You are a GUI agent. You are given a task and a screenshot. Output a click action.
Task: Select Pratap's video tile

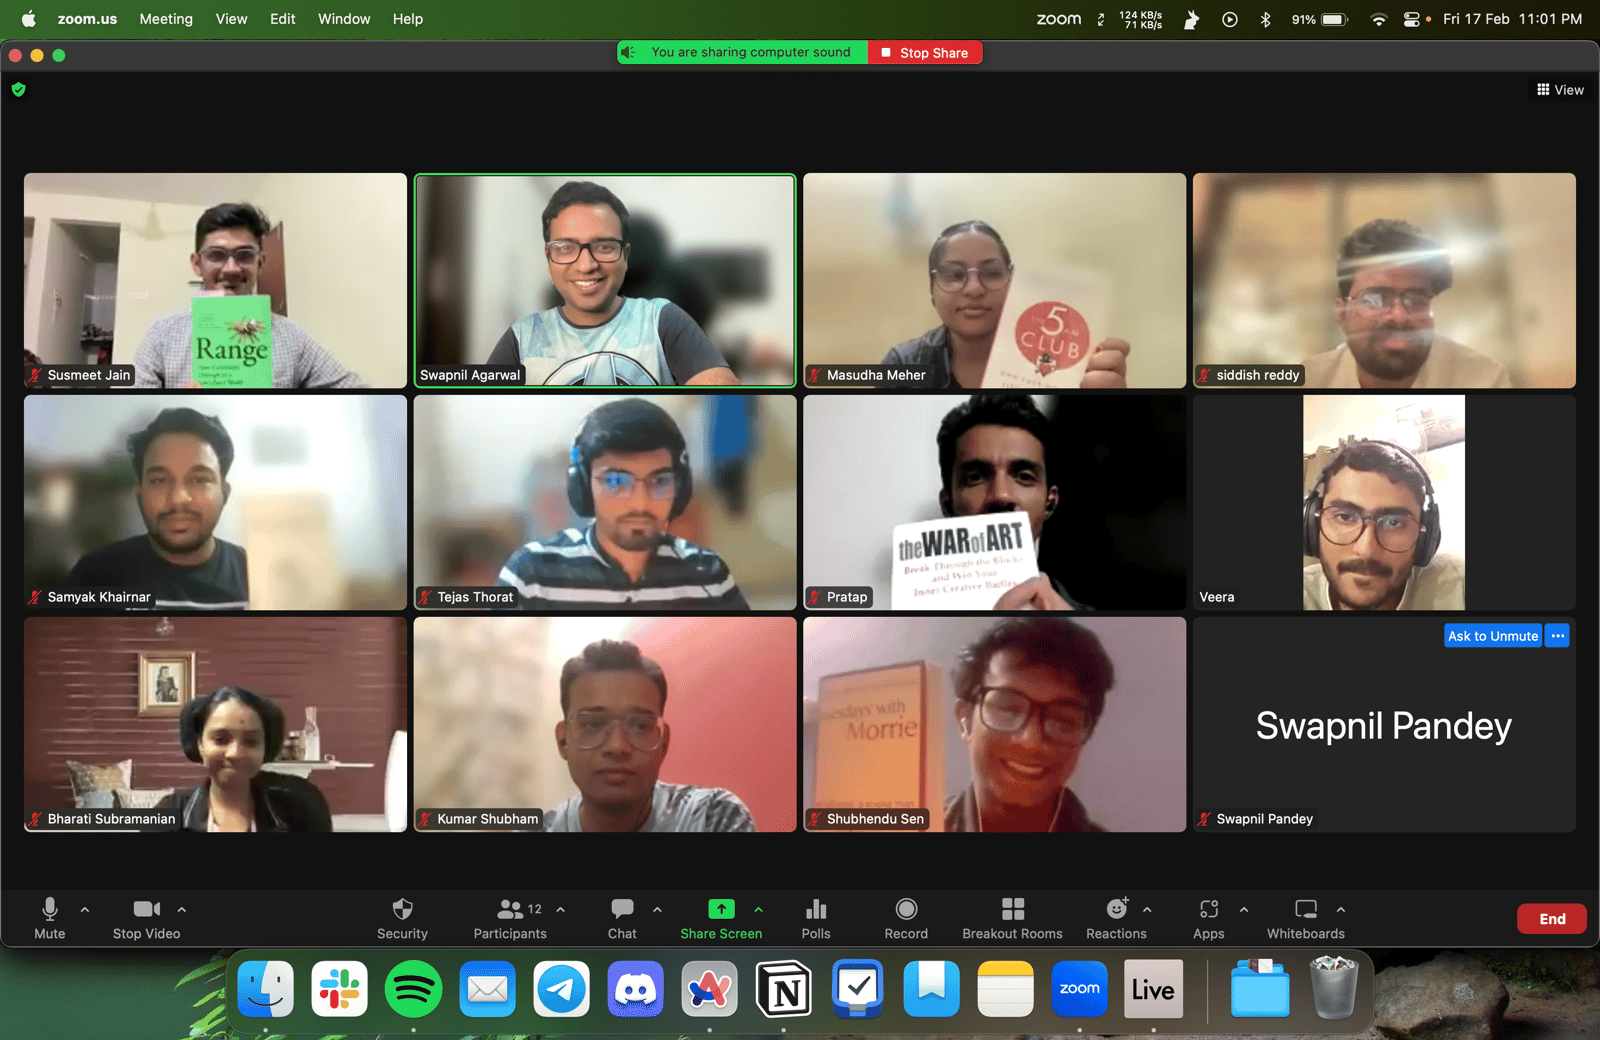994,502
